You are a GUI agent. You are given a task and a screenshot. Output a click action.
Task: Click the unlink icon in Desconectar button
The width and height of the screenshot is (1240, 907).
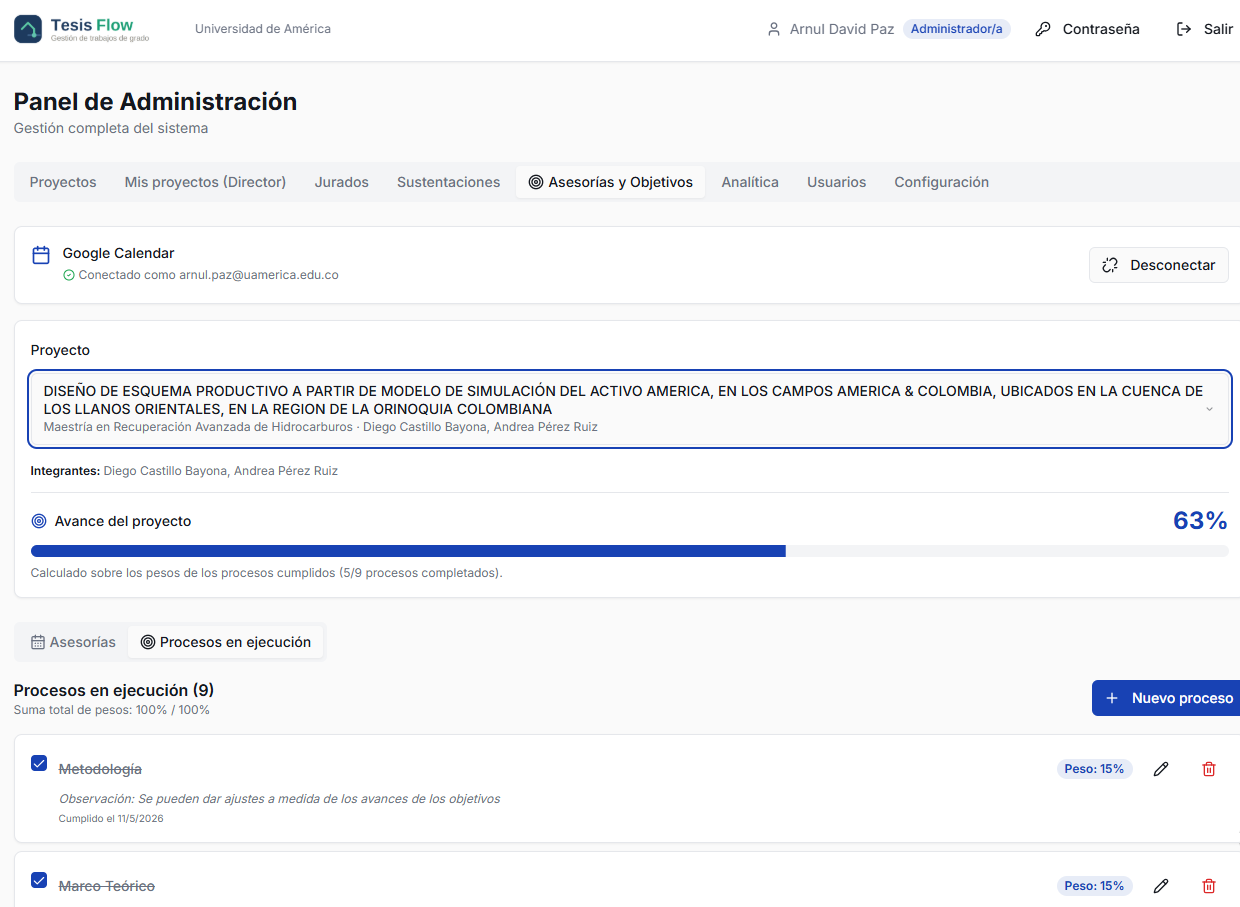[x=1110, y=265]
